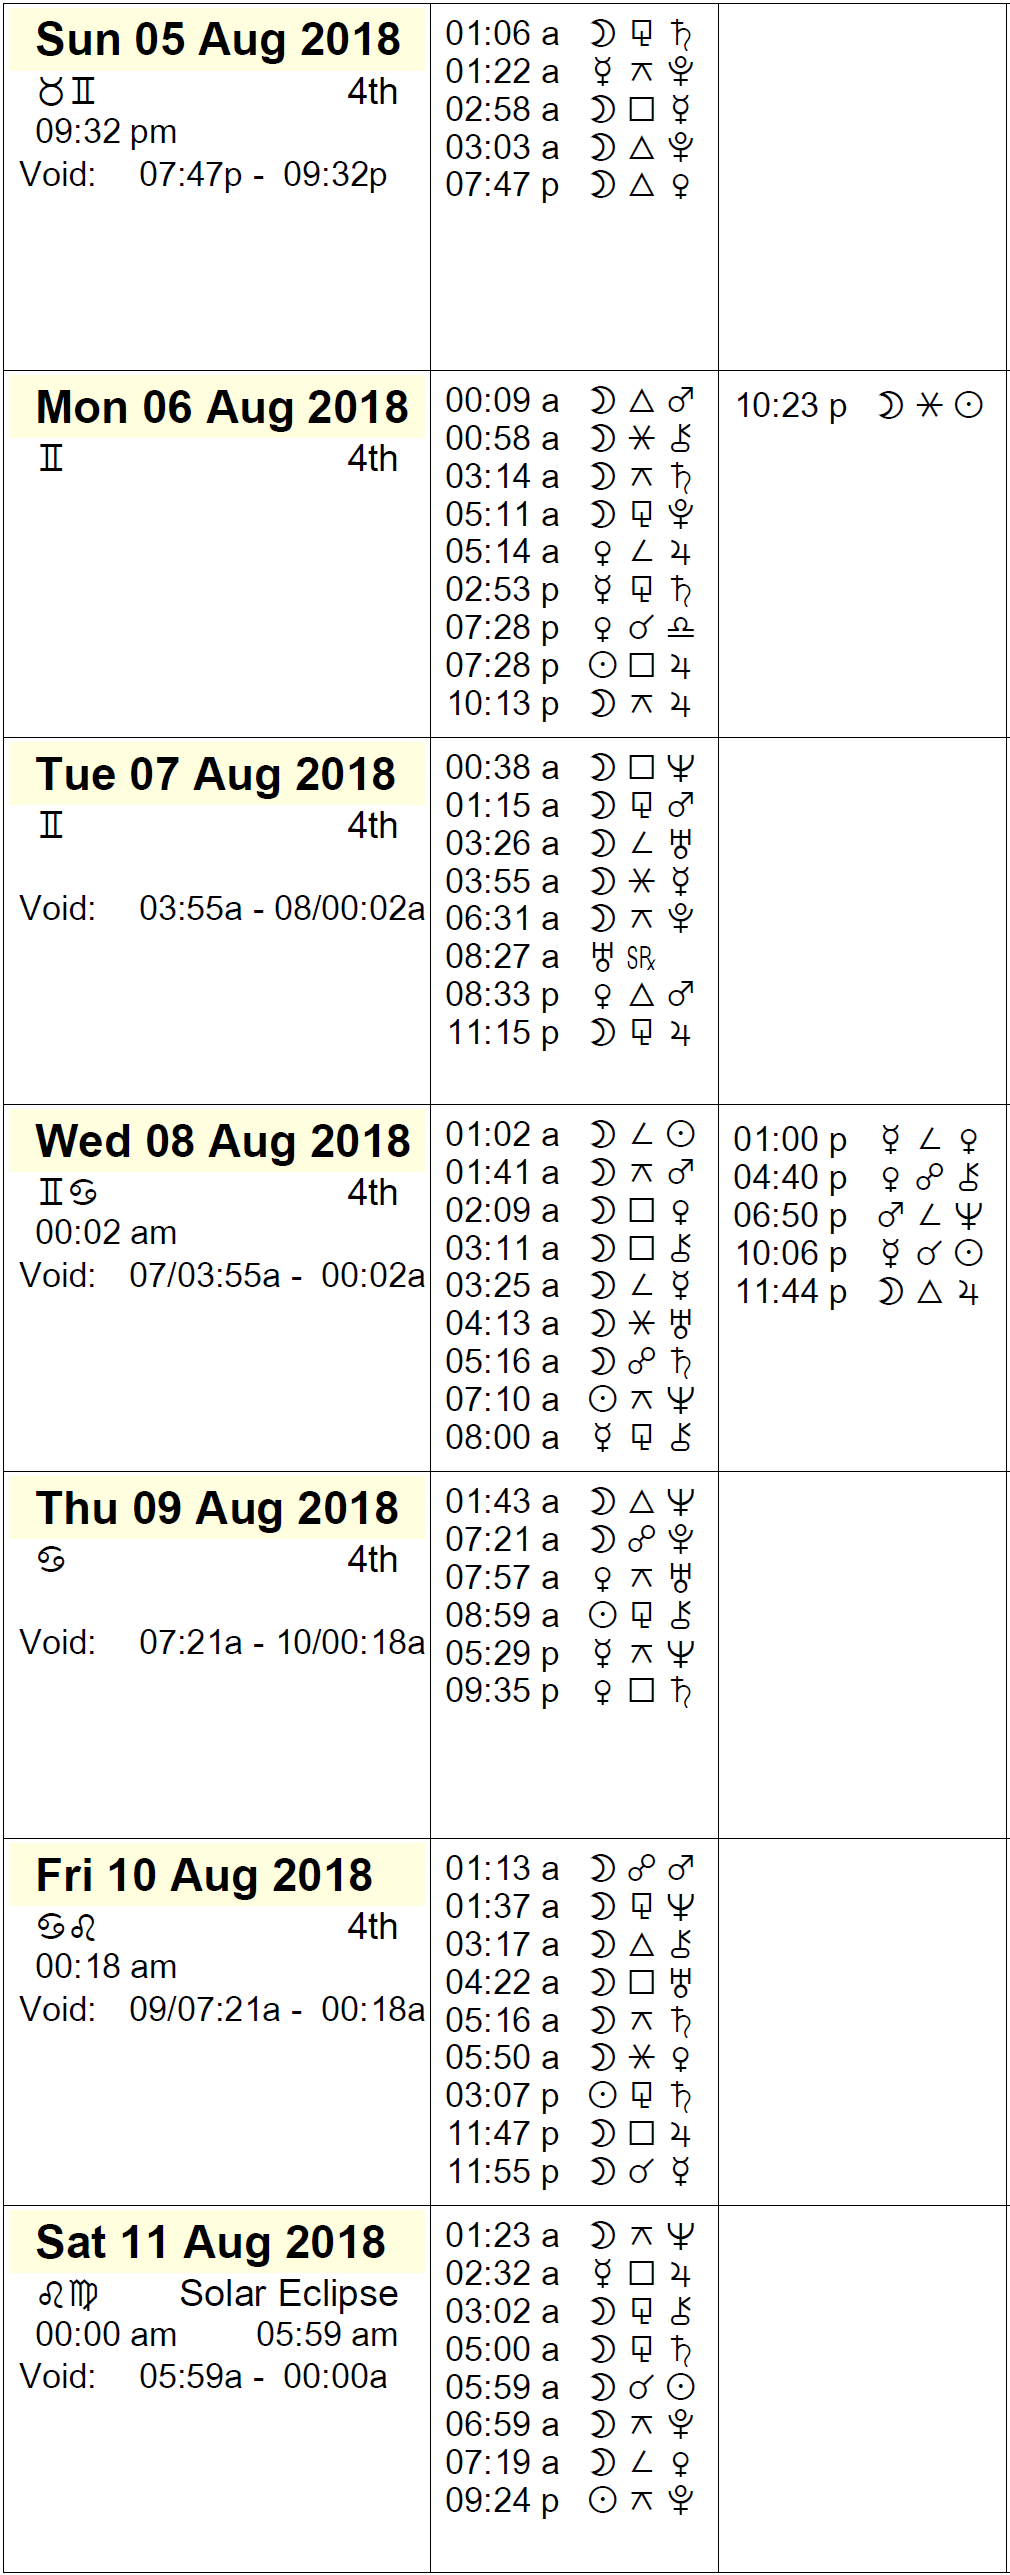Image resolution: width=1010 pixels, height=2575 pixels.
Task: Click the Libra ingress symbol at 07:28 p Monday
Action: coord(681,628)
